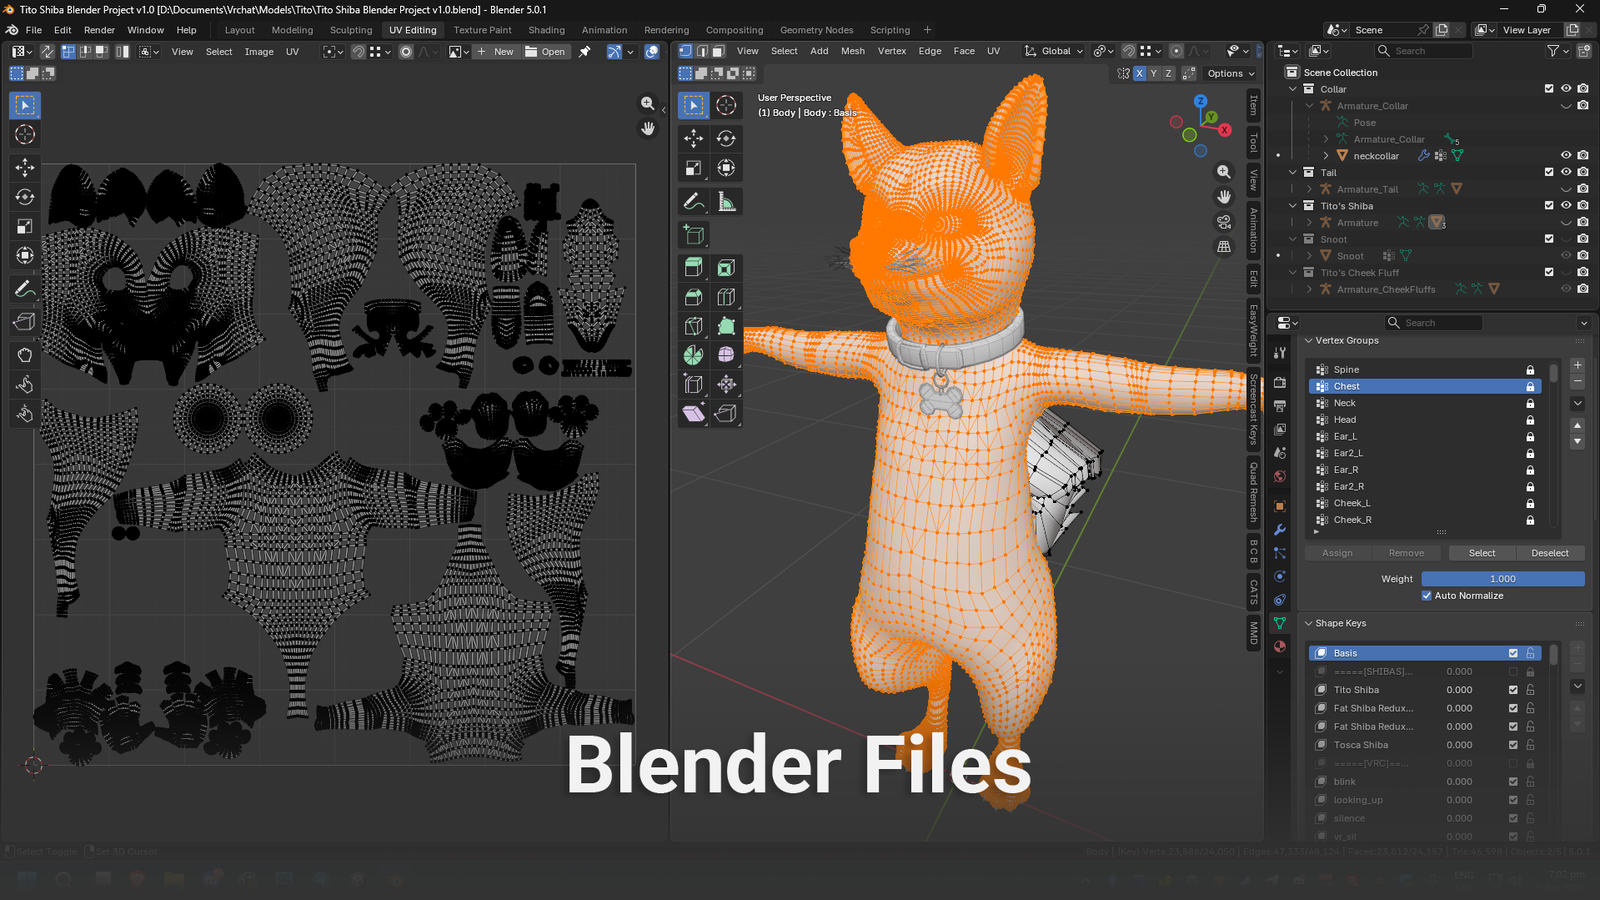Select the Inset Faces tool
1600x900 pixels.
click(x=727, y=267)
